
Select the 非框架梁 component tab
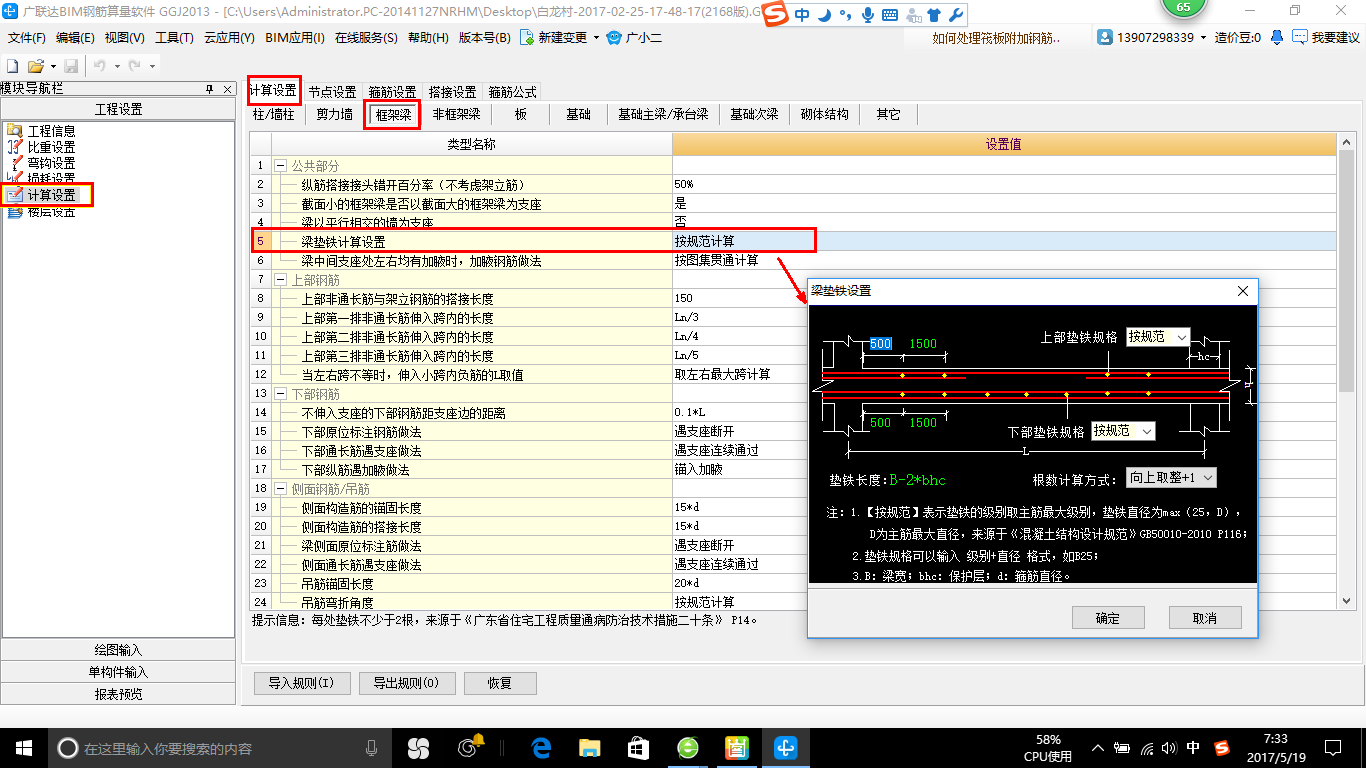tap(456, 115)
